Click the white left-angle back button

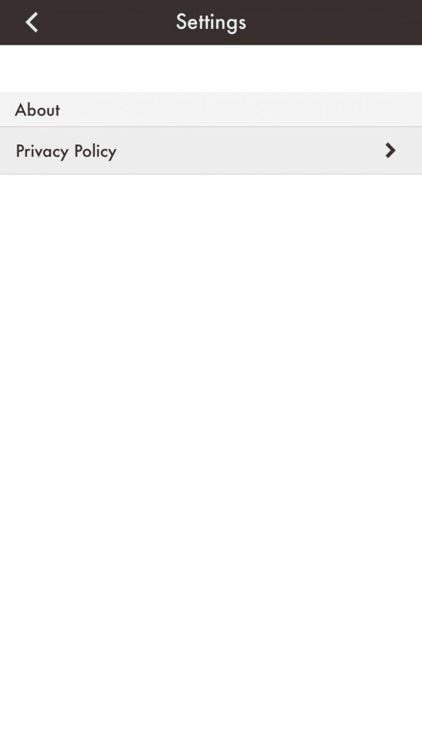[x=32, y=22]
